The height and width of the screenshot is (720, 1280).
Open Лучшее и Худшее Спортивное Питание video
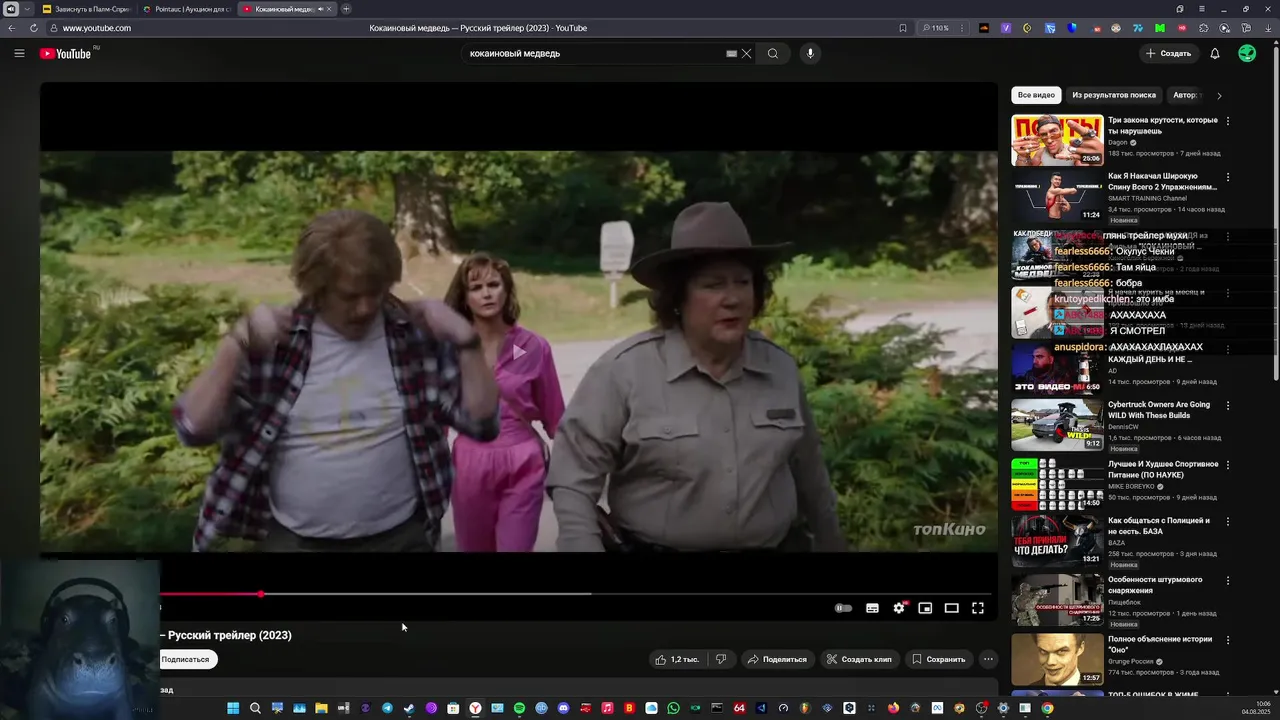point(1057,484)
